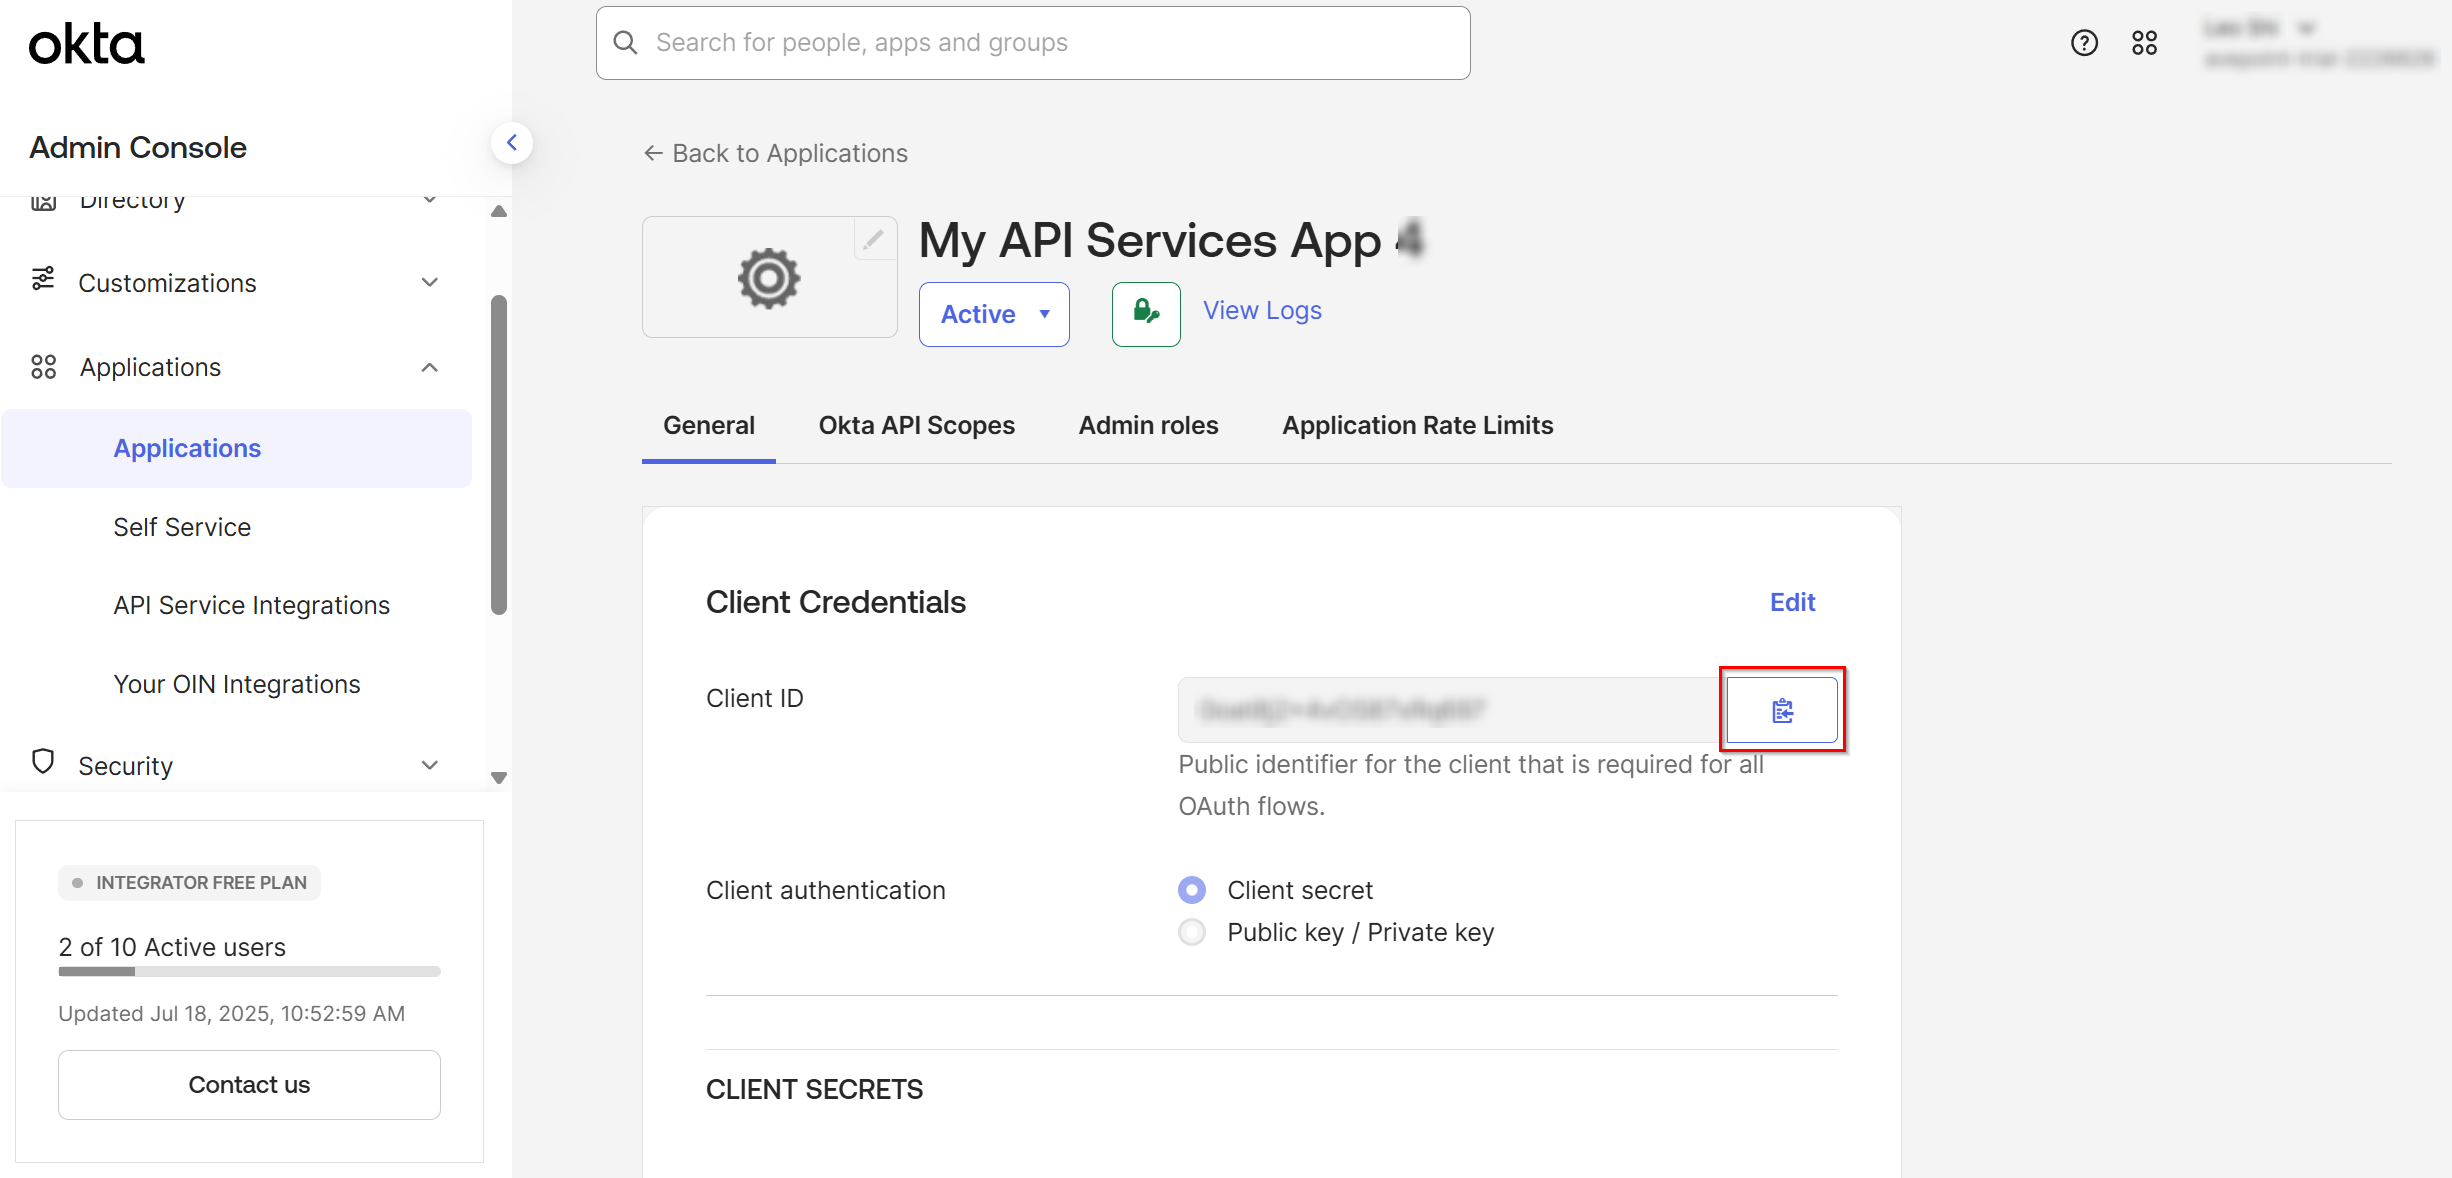Image resolution: width=2452 pixels, height=1178 pixels.
Task: Collapse sidebar using the chevron button
Action: click(x=512, y=143)
